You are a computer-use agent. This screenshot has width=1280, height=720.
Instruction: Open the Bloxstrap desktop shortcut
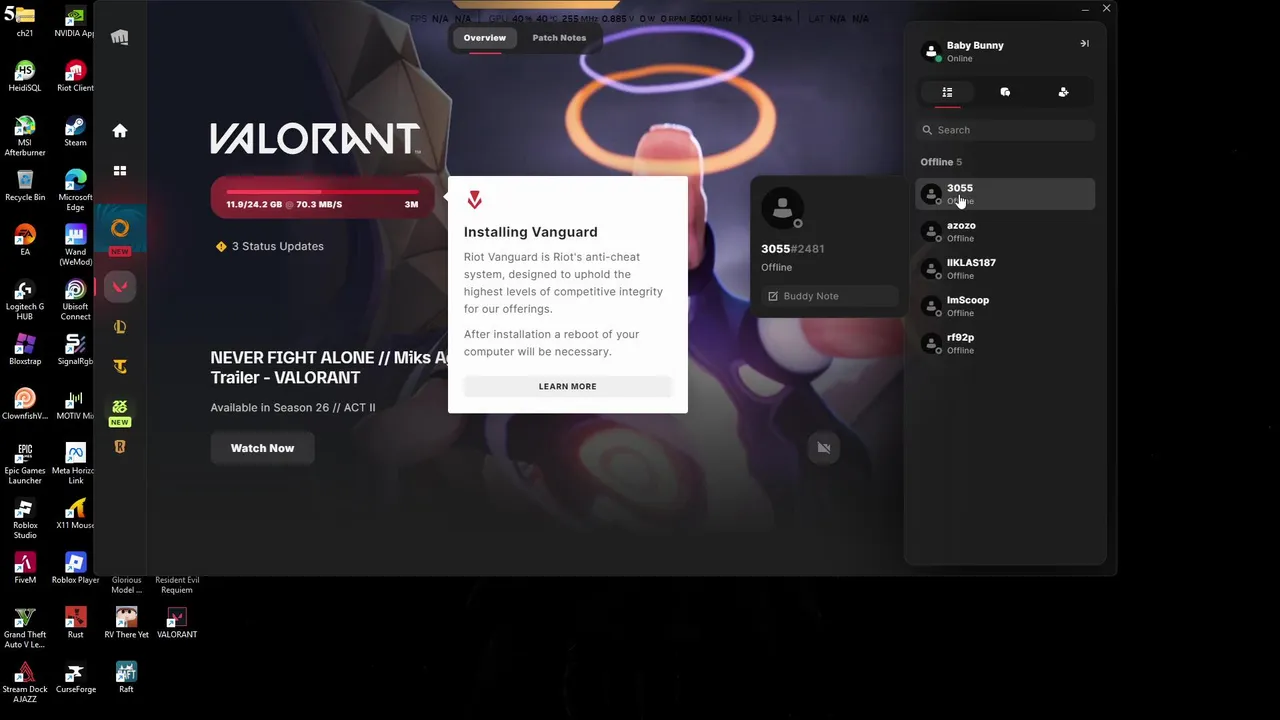[25, 350]
